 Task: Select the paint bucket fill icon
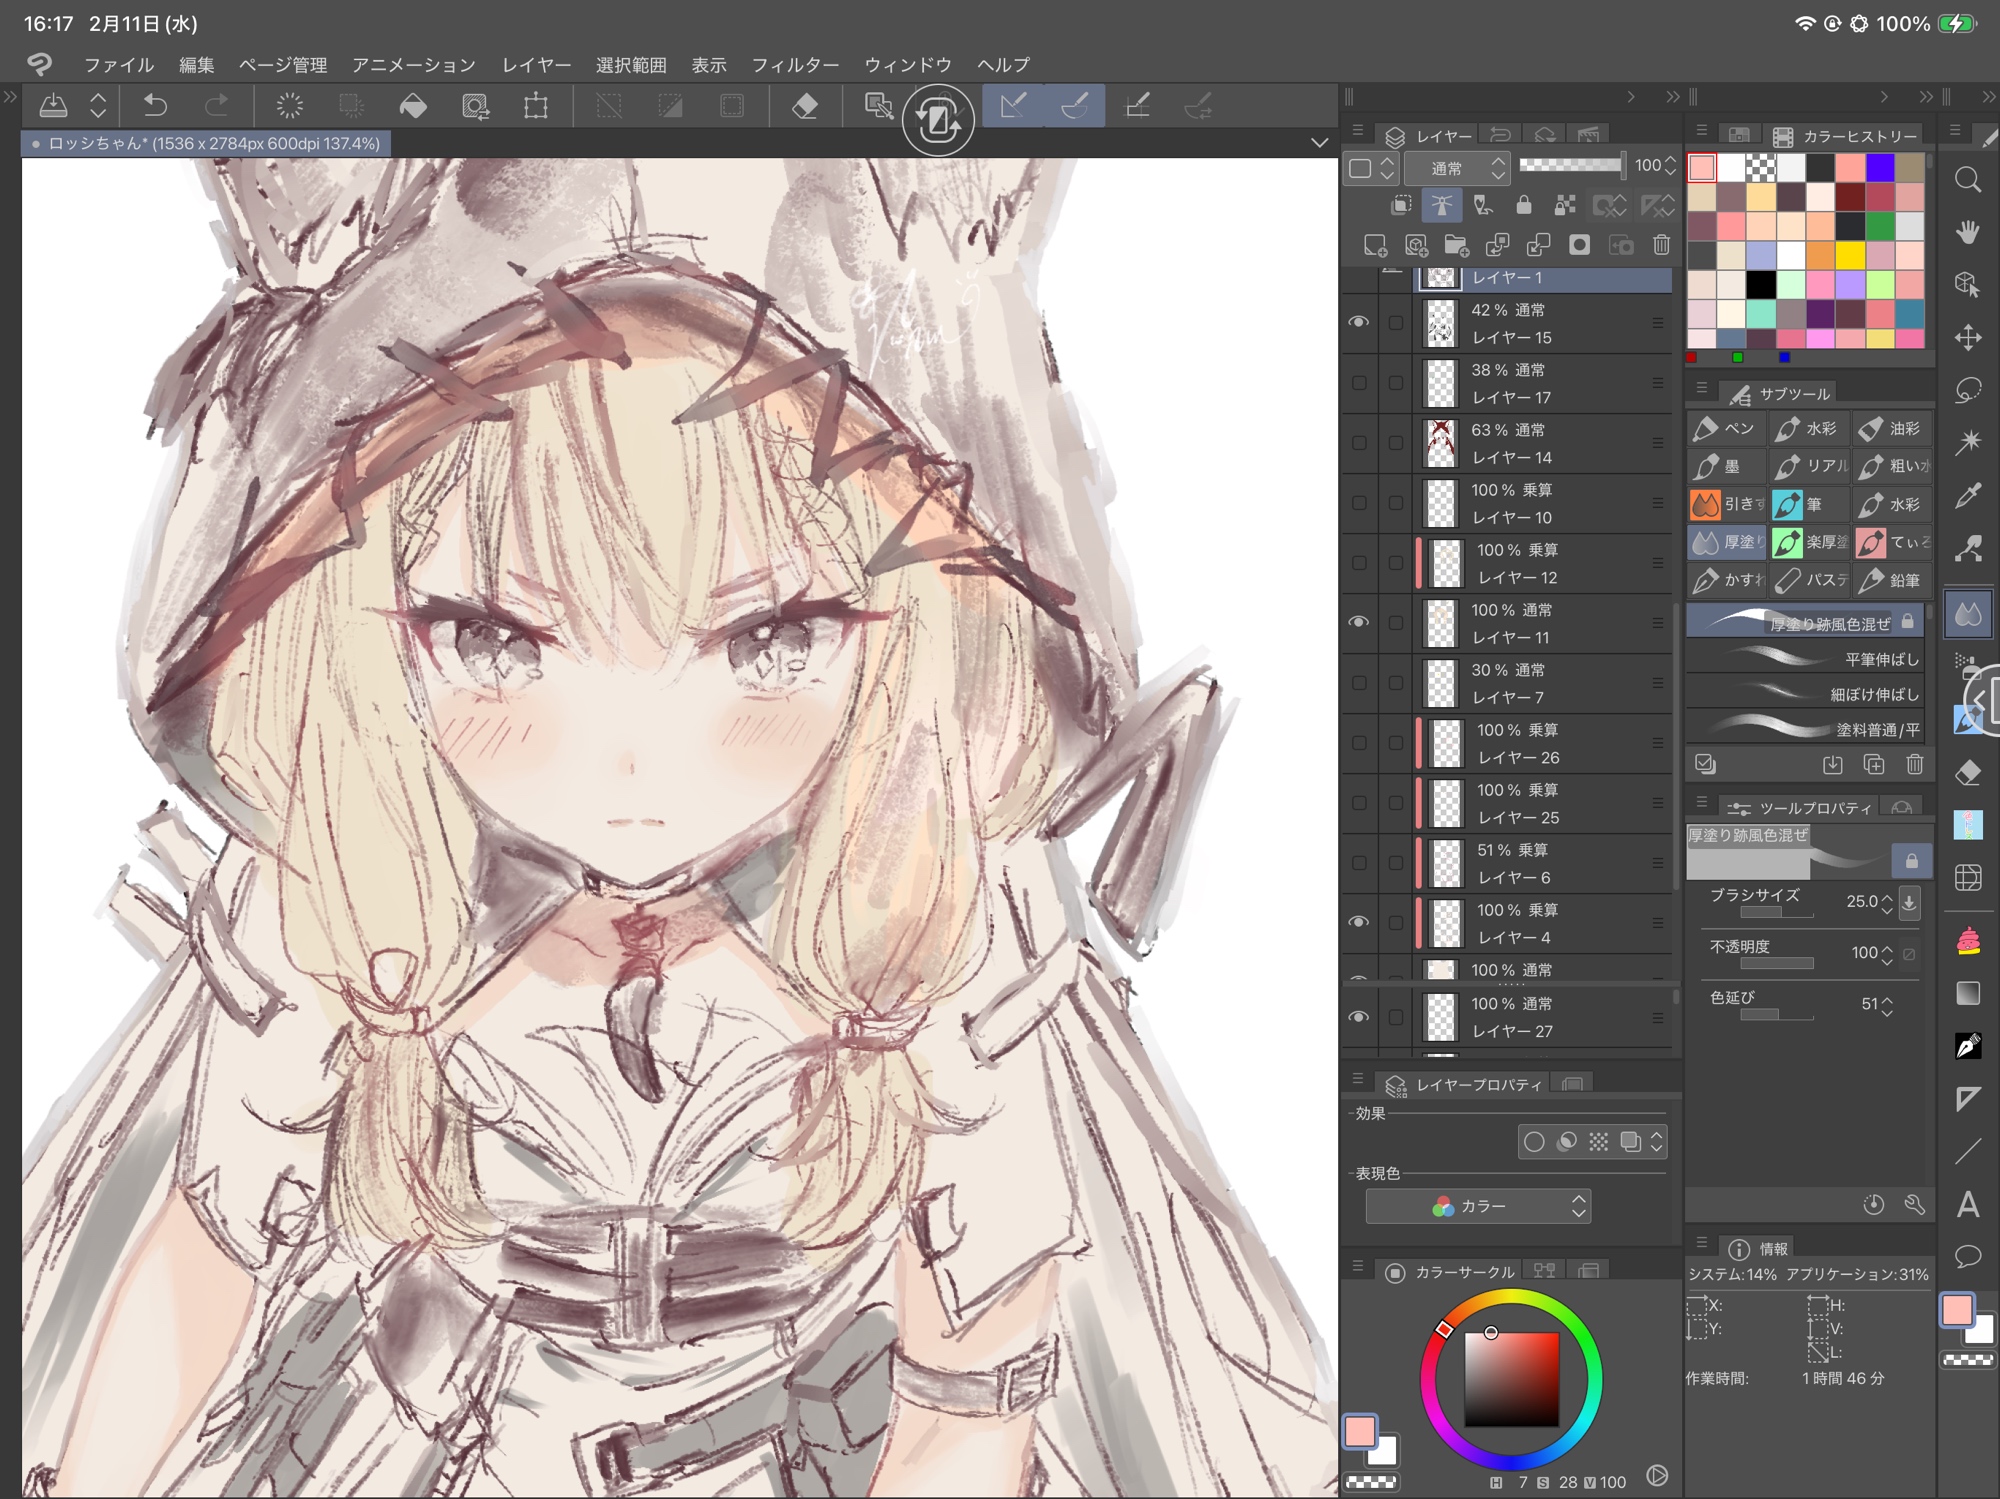click(x=413, y=106)
